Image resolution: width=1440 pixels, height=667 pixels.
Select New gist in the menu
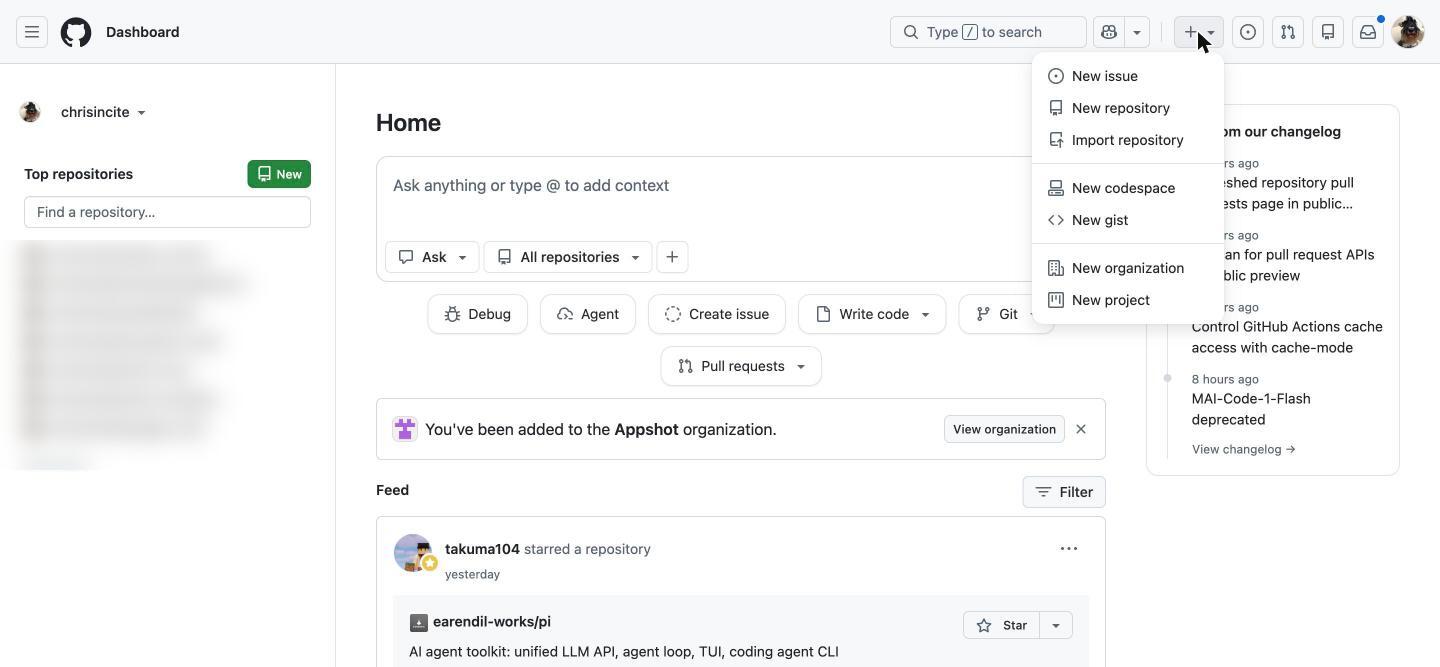pos(1128,220)
